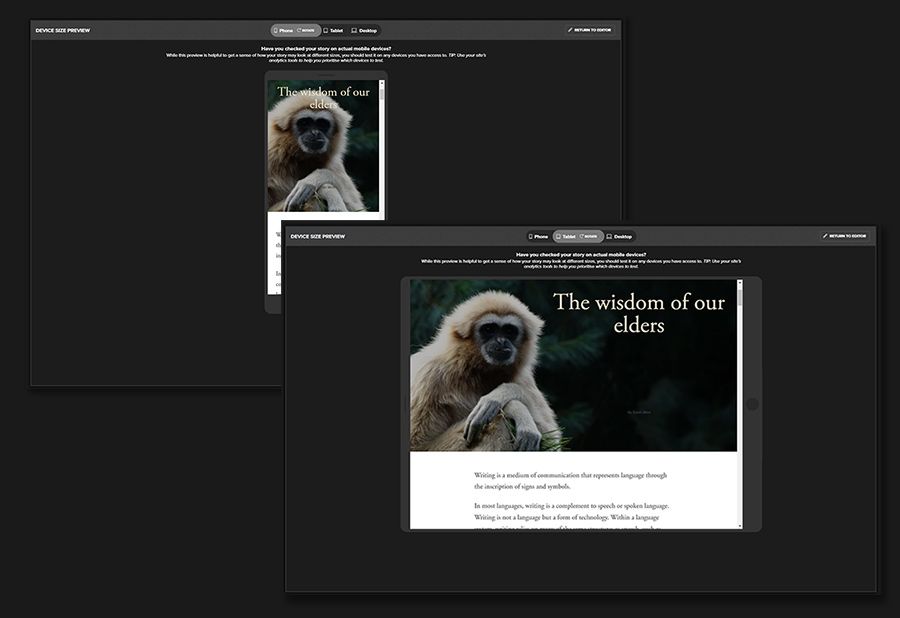Click the scroll up arrow in tablet preview
The image size is (900, 618).
click(x=740, y=283)
